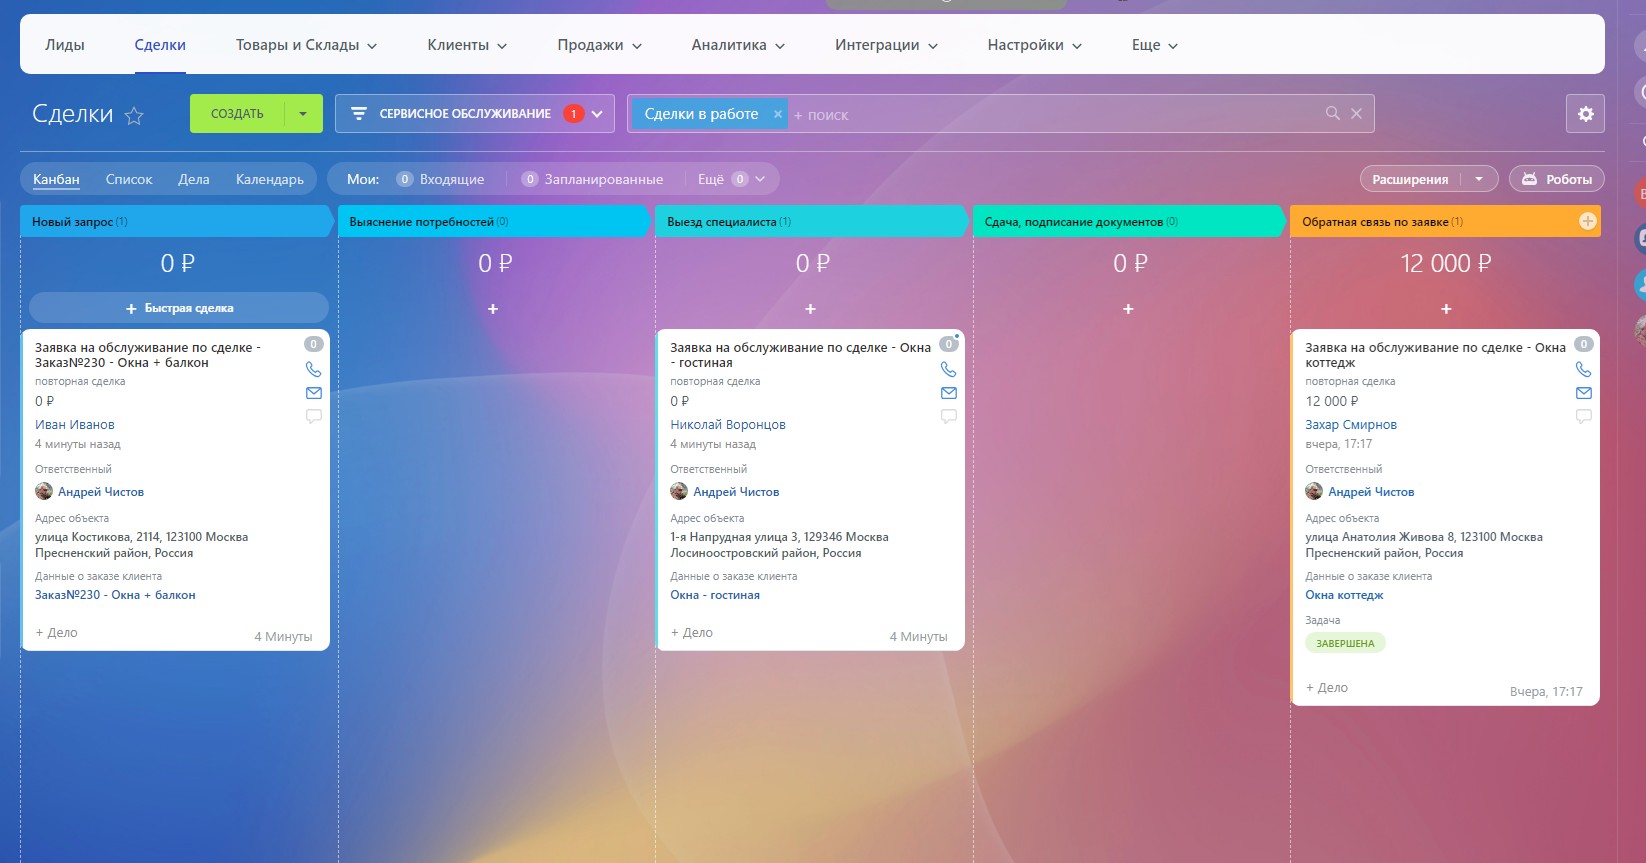
Task: Open deal titled 'Окна - гостиная'
Action: click(x=800, y=355)
